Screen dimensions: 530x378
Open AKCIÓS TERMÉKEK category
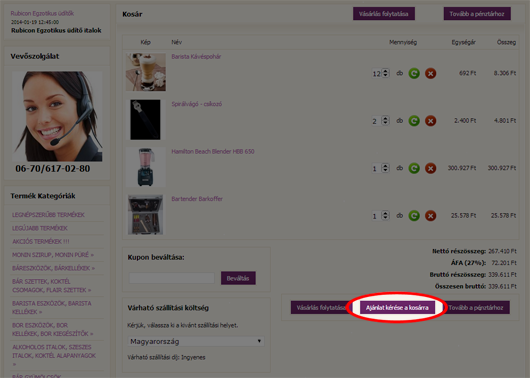tap(41, 241)
